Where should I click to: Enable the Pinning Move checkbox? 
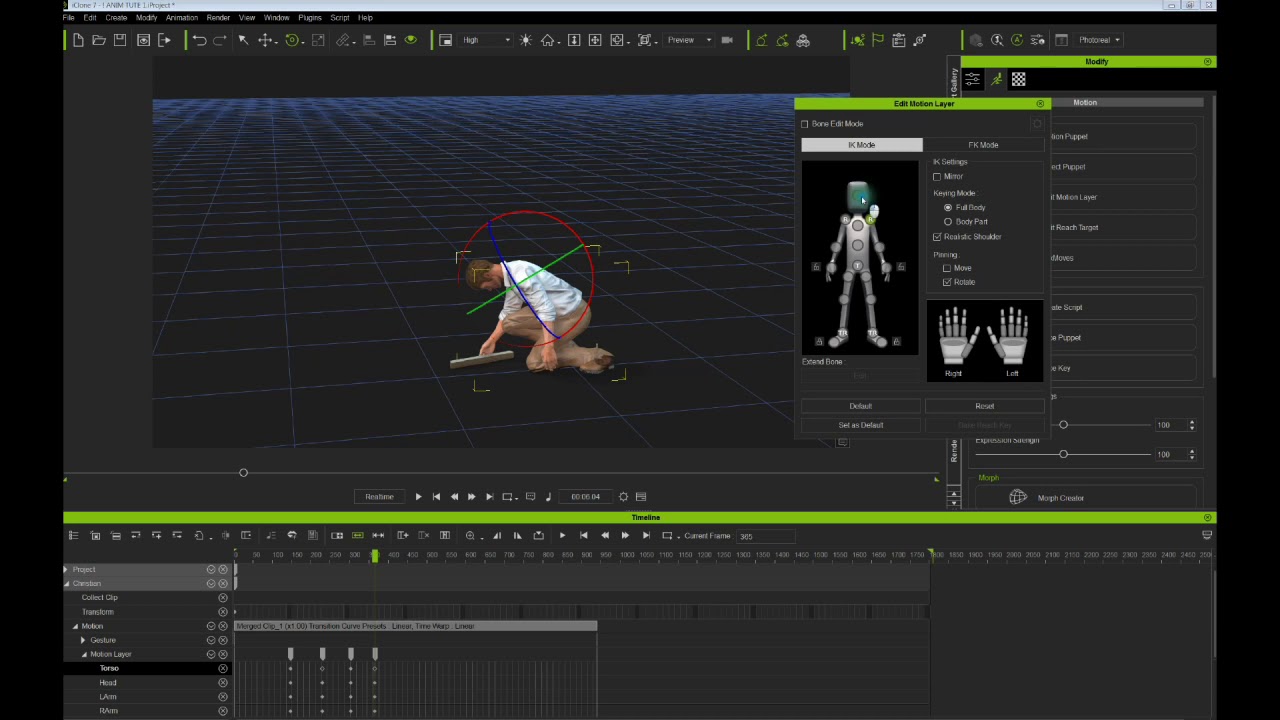pyautogui.click(x=947, y=268)
